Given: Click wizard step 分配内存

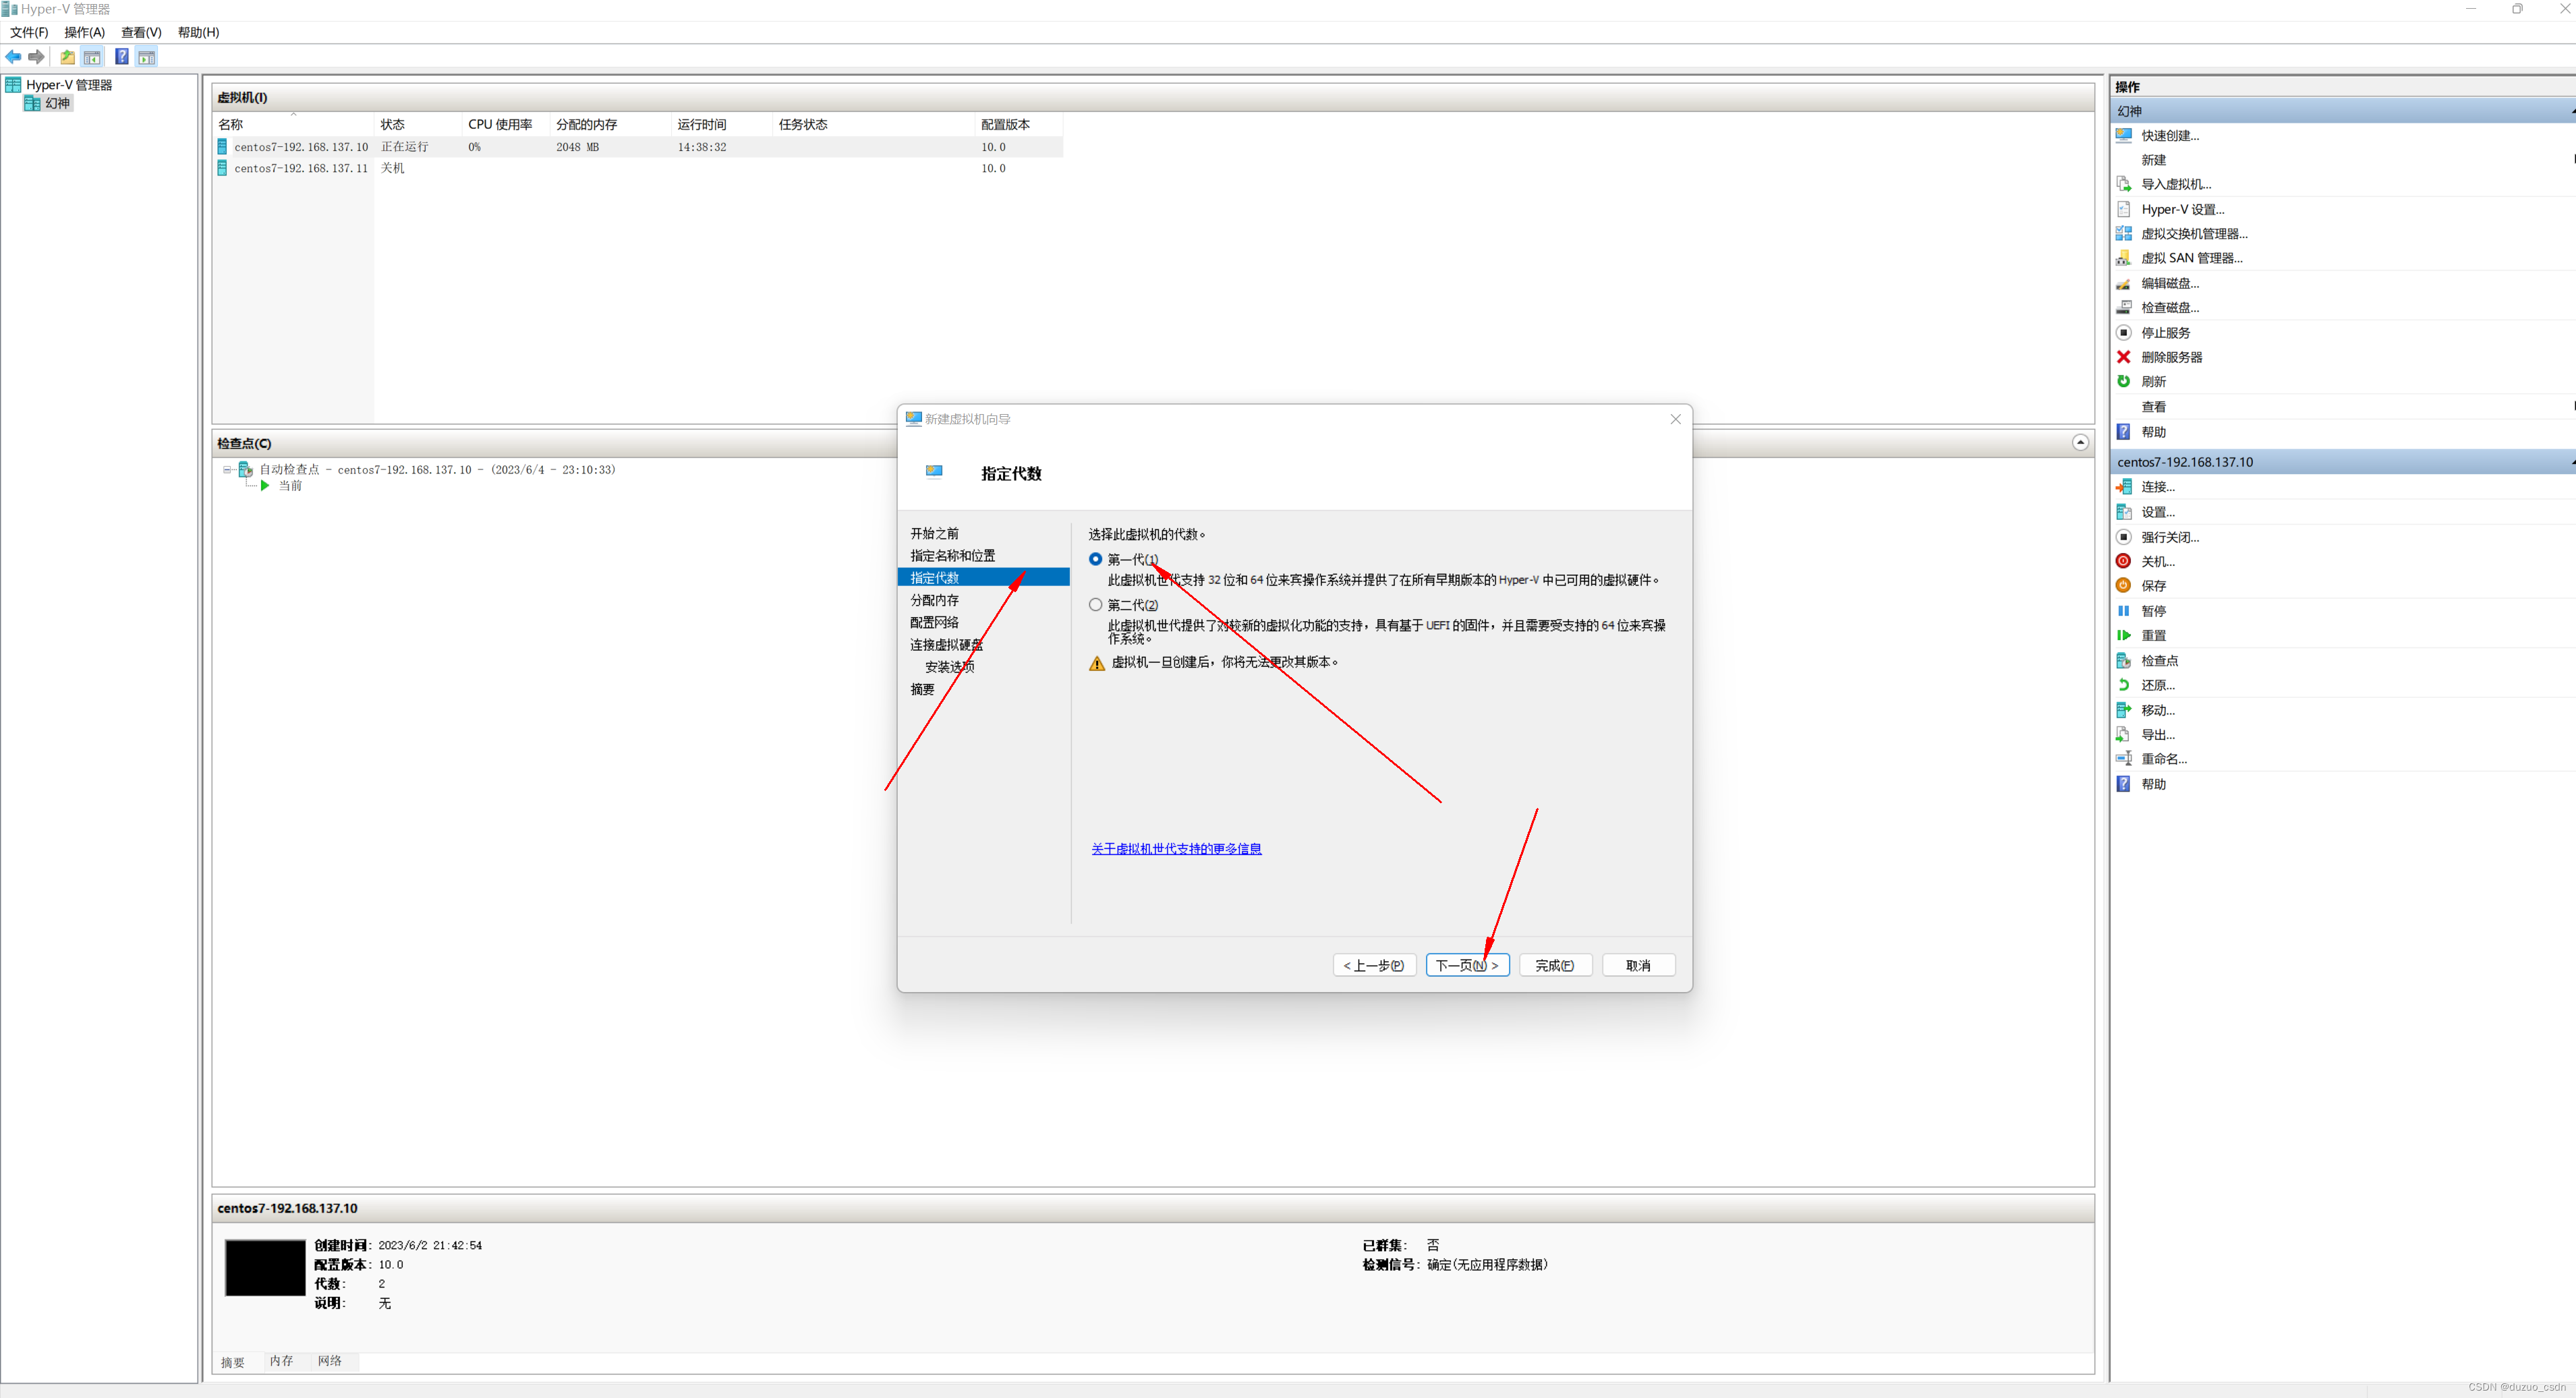Looking at the screenshot, I should 934,600.
